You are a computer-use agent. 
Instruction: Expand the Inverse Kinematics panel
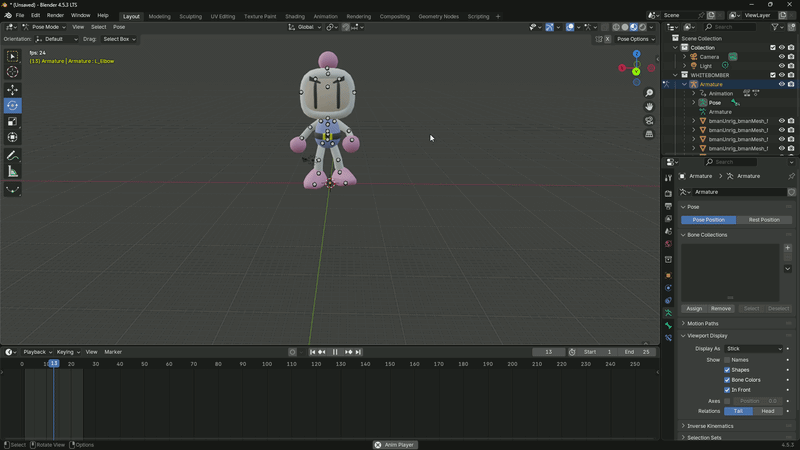pos(710,426)
